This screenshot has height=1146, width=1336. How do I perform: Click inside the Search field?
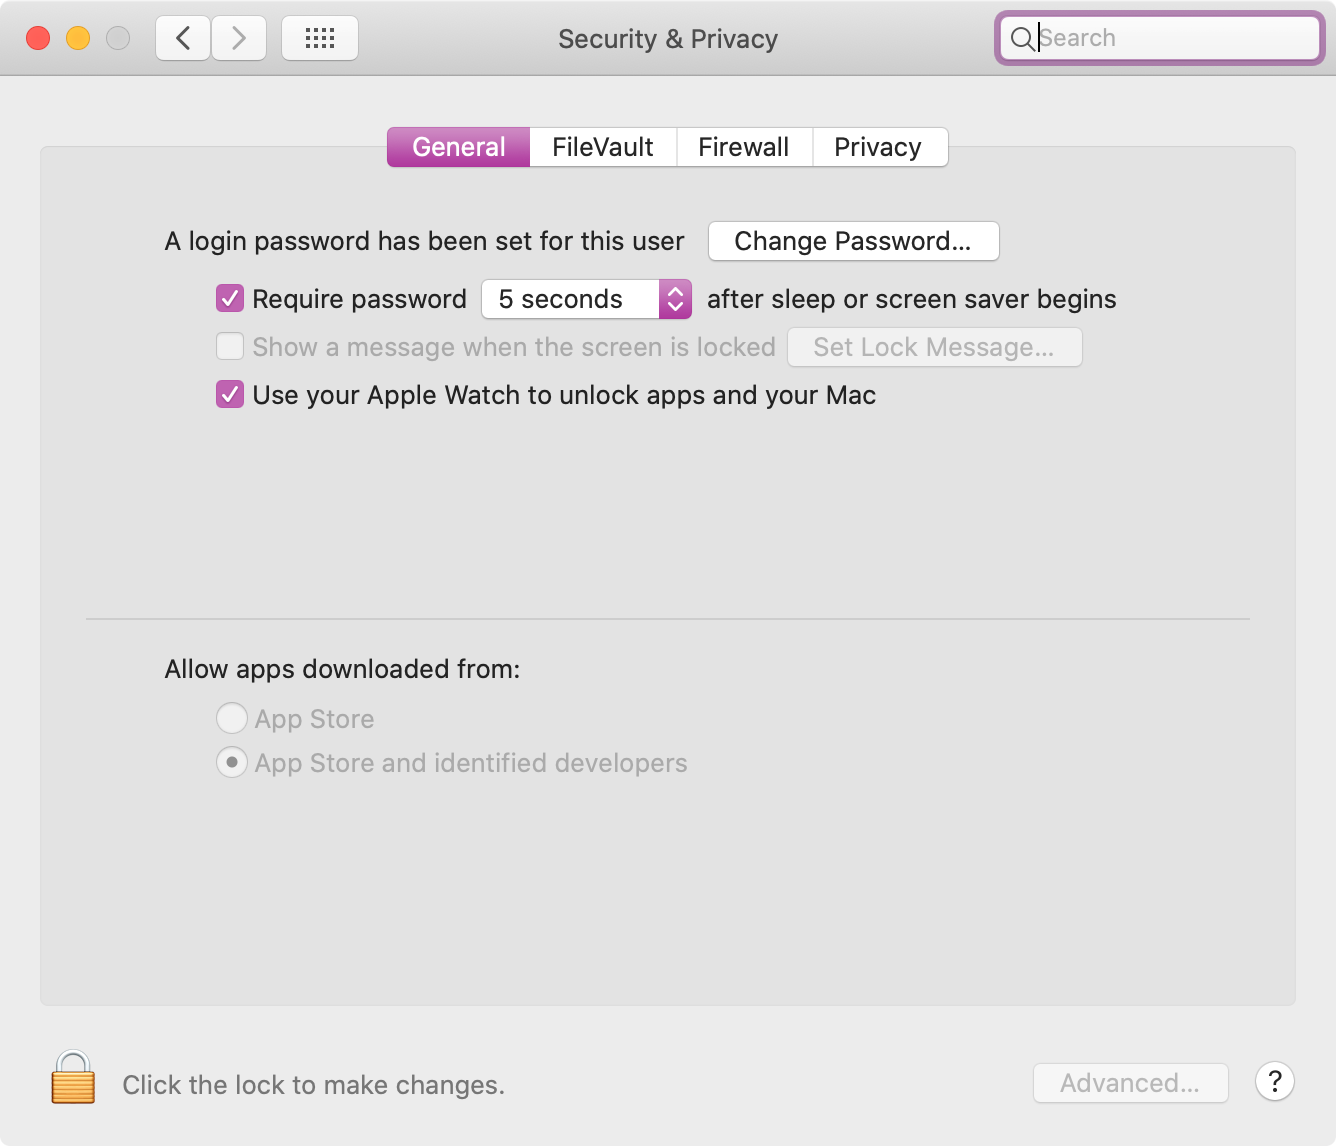click(1170, 39)
